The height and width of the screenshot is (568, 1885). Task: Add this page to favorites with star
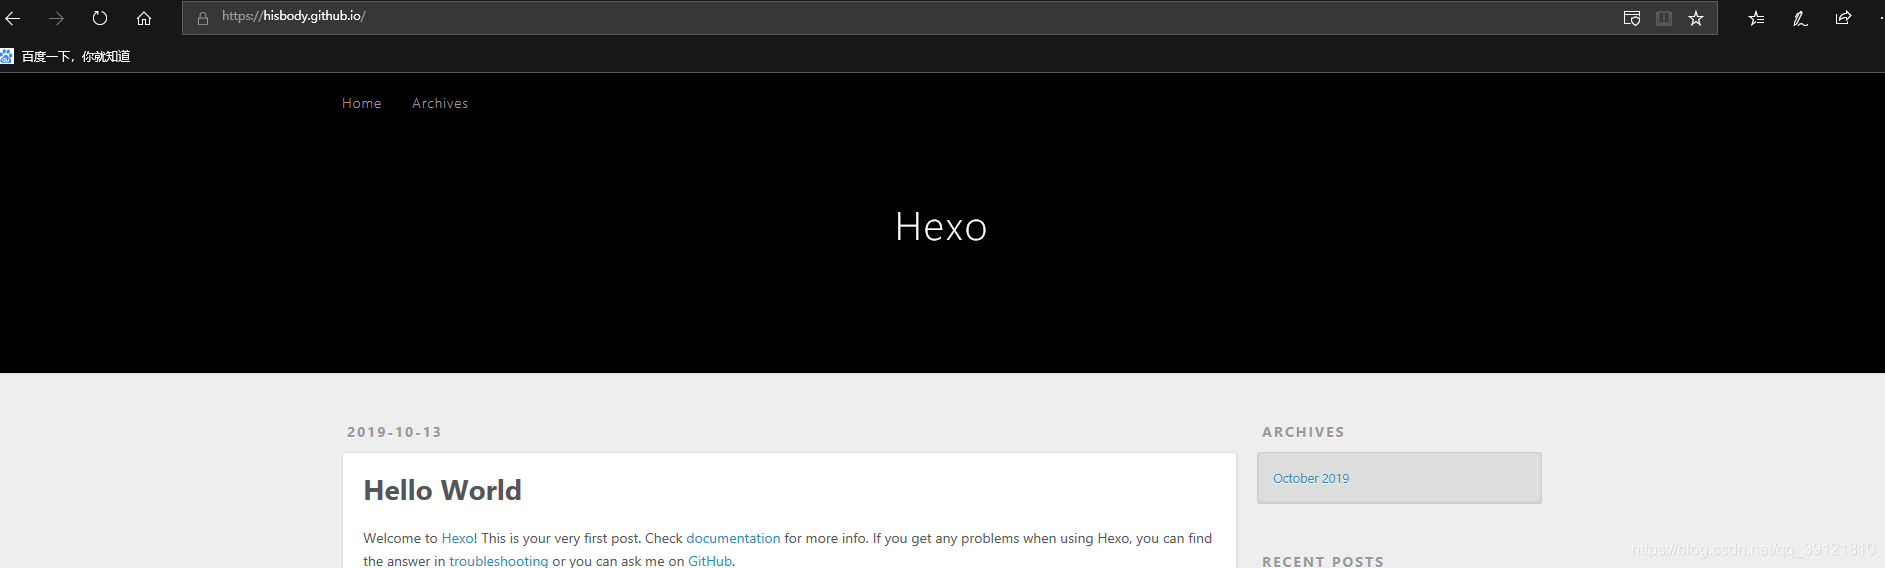[1696, 18]
